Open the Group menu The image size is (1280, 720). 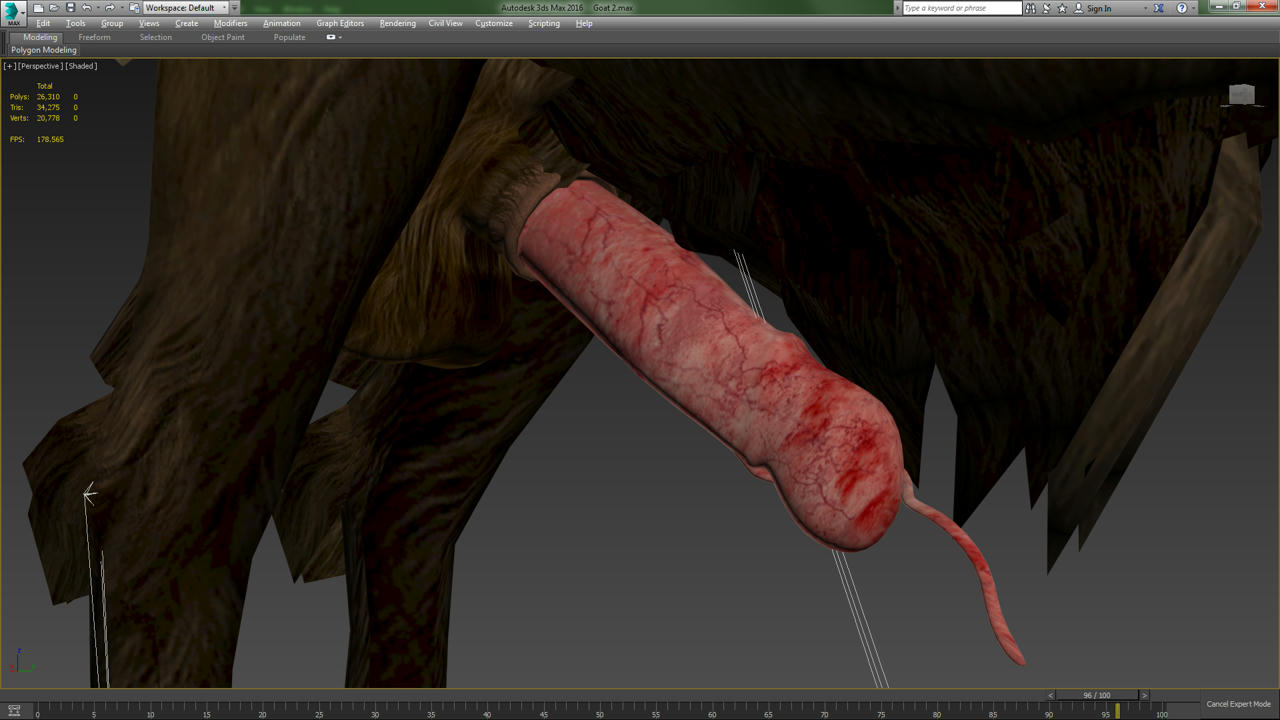click(112, 23)
